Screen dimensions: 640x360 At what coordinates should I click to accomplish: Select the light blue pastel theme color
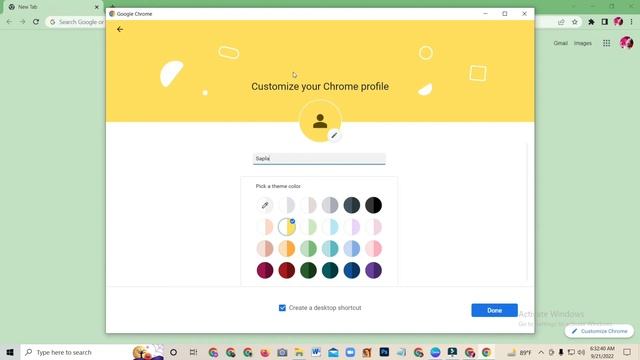(330, 227)
